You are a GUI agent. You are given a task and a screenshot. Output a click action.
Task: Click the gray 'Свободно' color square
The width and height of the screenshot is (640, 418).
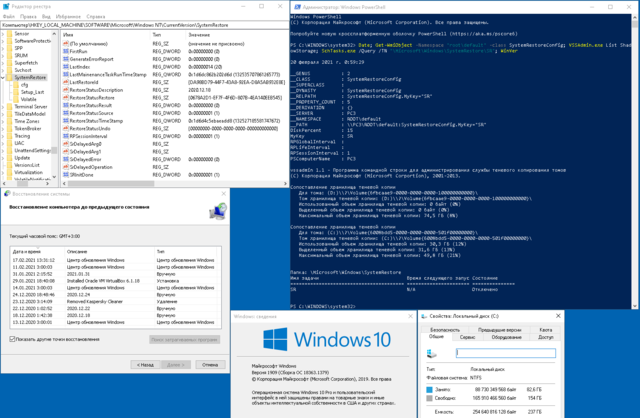coord(429,398)
